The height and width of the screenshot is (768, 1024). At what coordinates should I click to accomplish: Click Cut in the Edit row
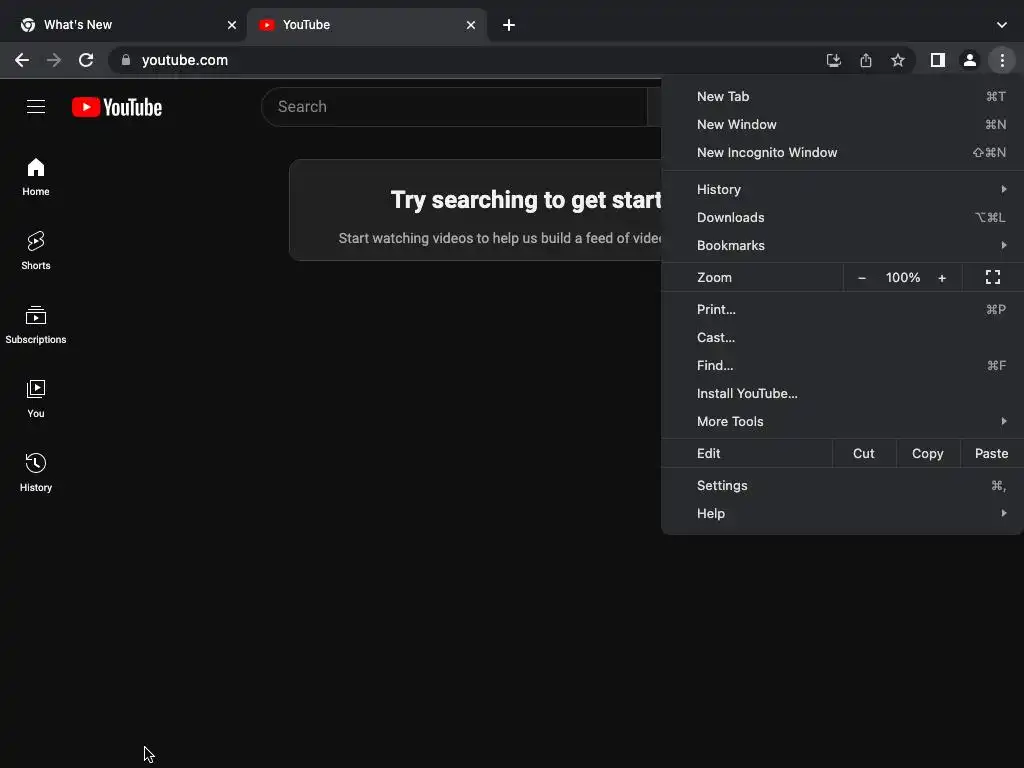(863, 453)
